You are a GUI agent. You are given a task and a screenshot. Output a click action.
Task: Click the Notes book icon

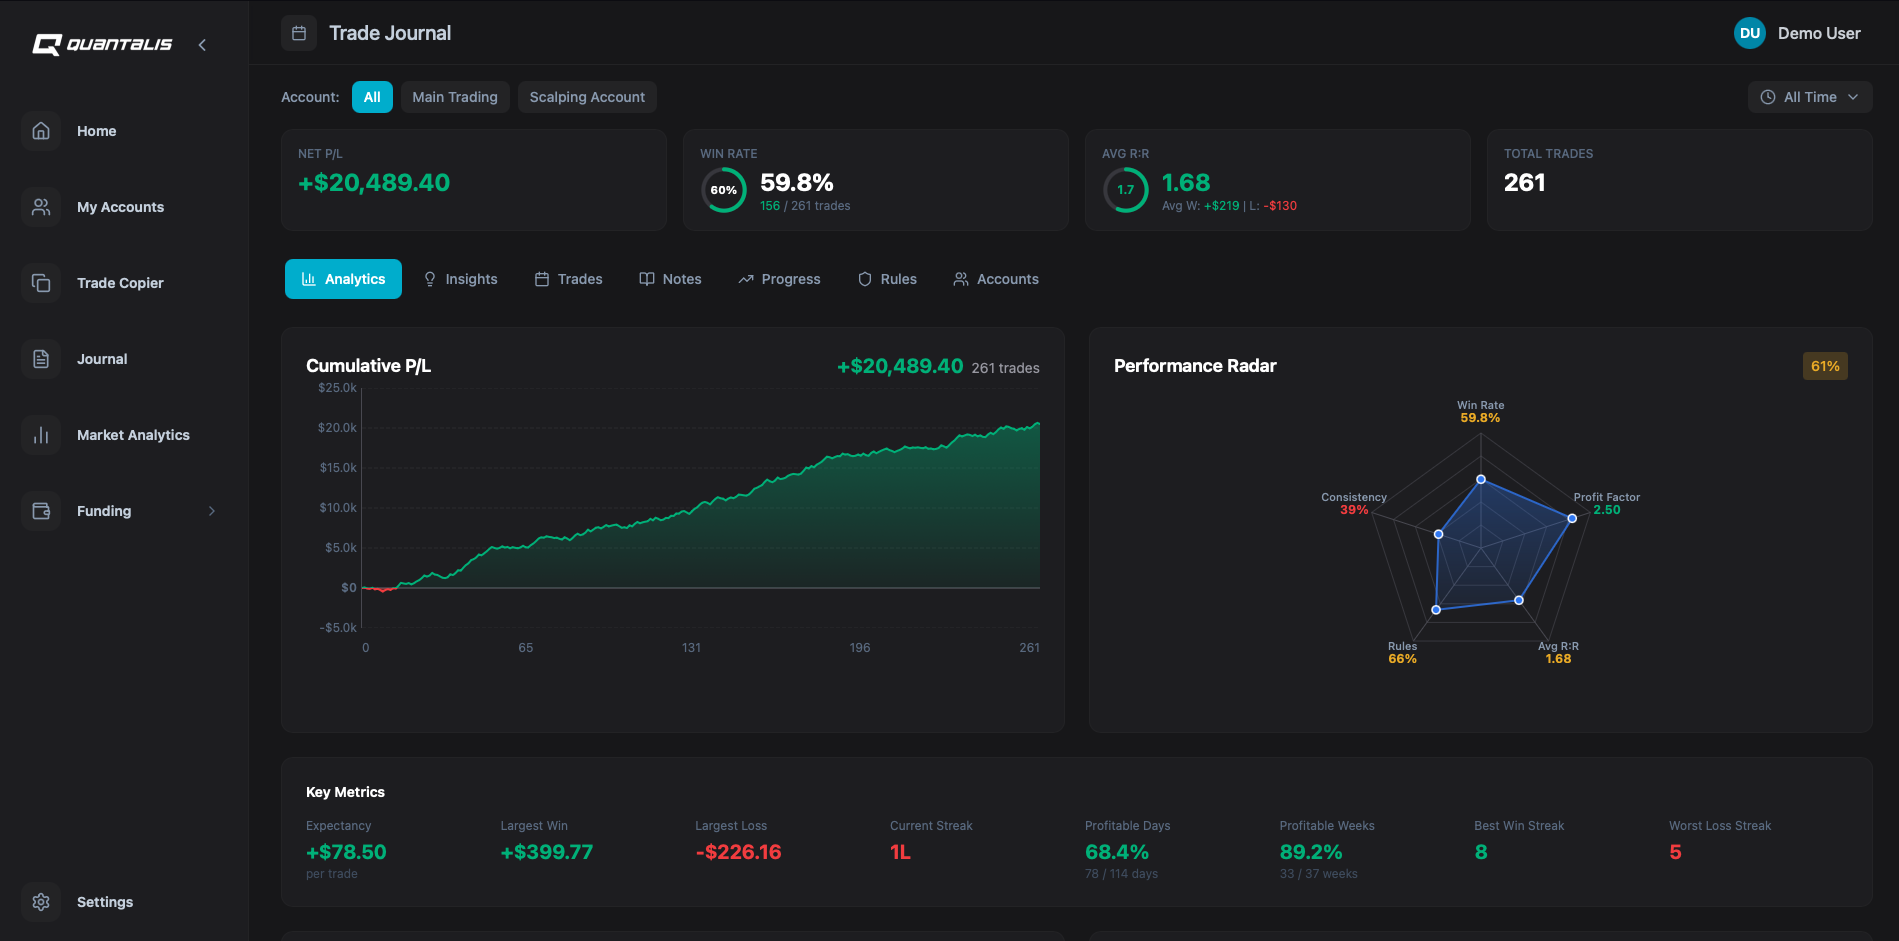(647, 279)
